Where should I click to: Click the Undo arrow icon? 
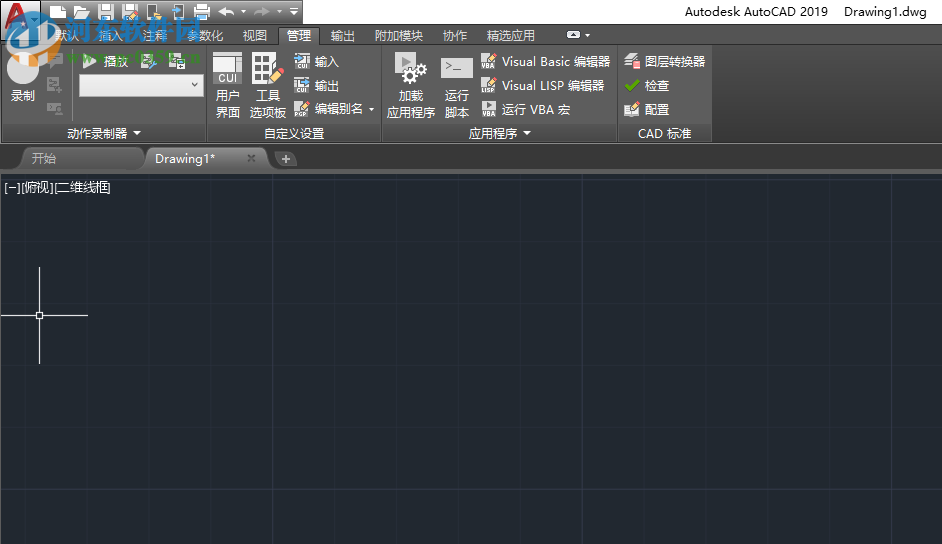tap(226, 11)
